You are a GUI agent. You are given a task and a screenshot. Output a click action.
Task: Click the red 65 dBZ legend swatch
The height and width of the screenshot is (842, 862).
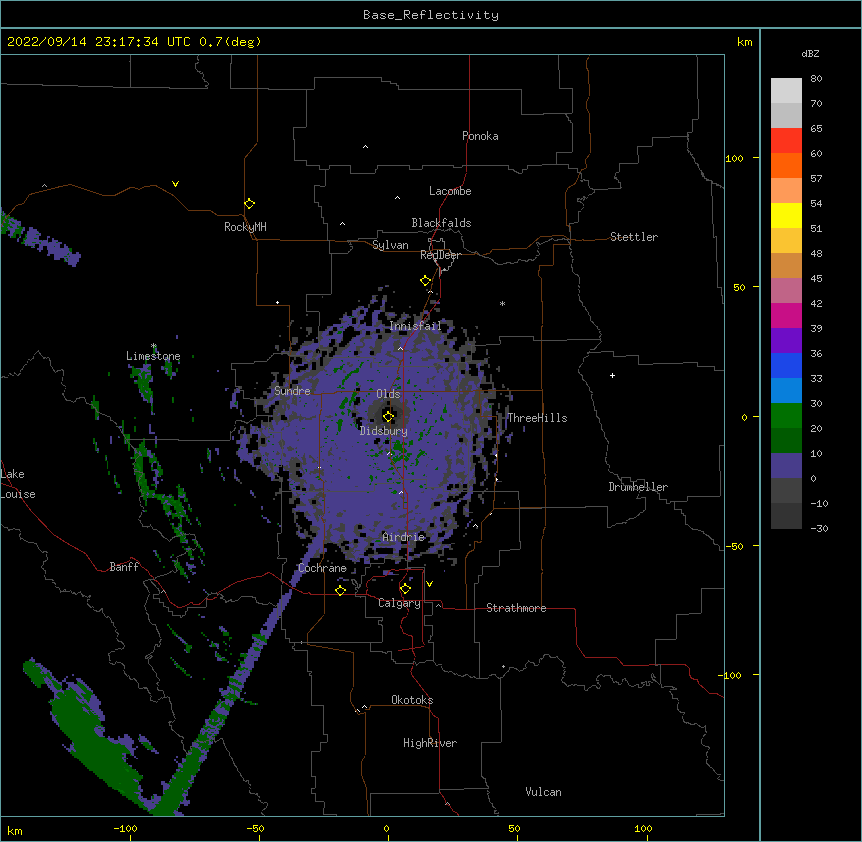pyautogui.click(x=786, y=141)
